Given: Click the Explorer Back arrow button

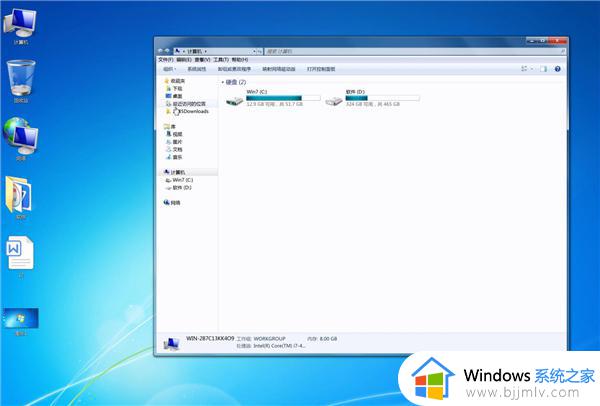Looking at the screenshot, I should click(x=160, y=51).
